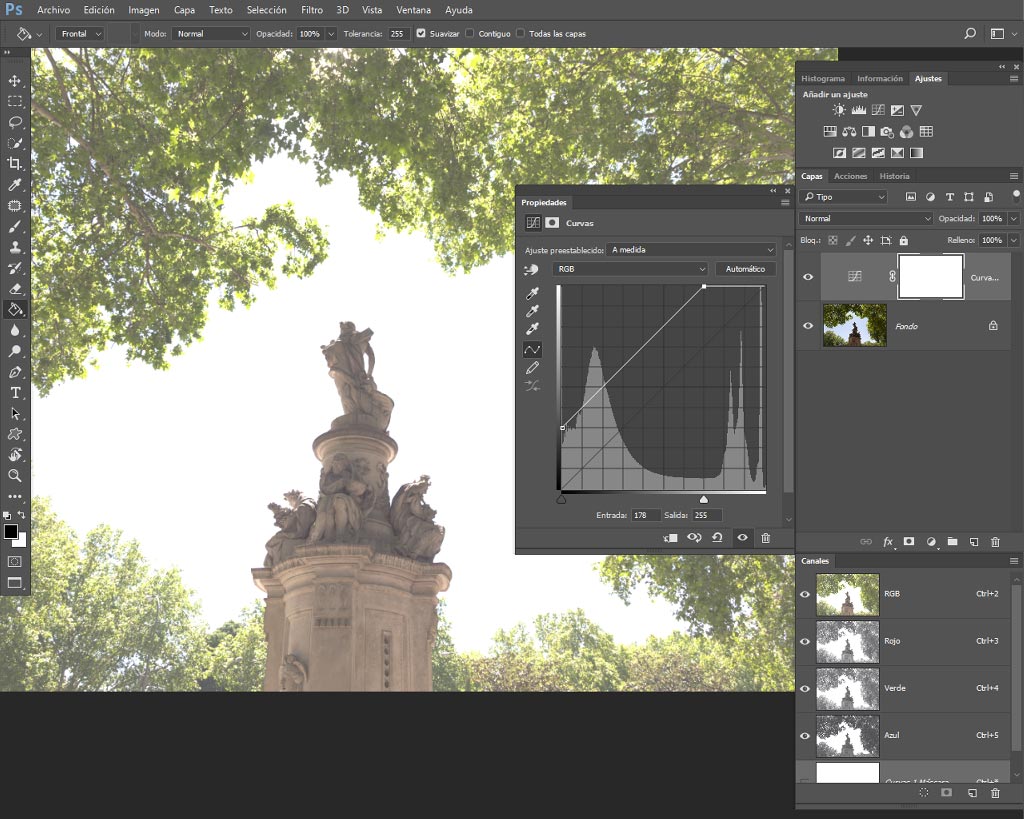
Task: Open the Ventana menu
Action: (x=413, y=10)
